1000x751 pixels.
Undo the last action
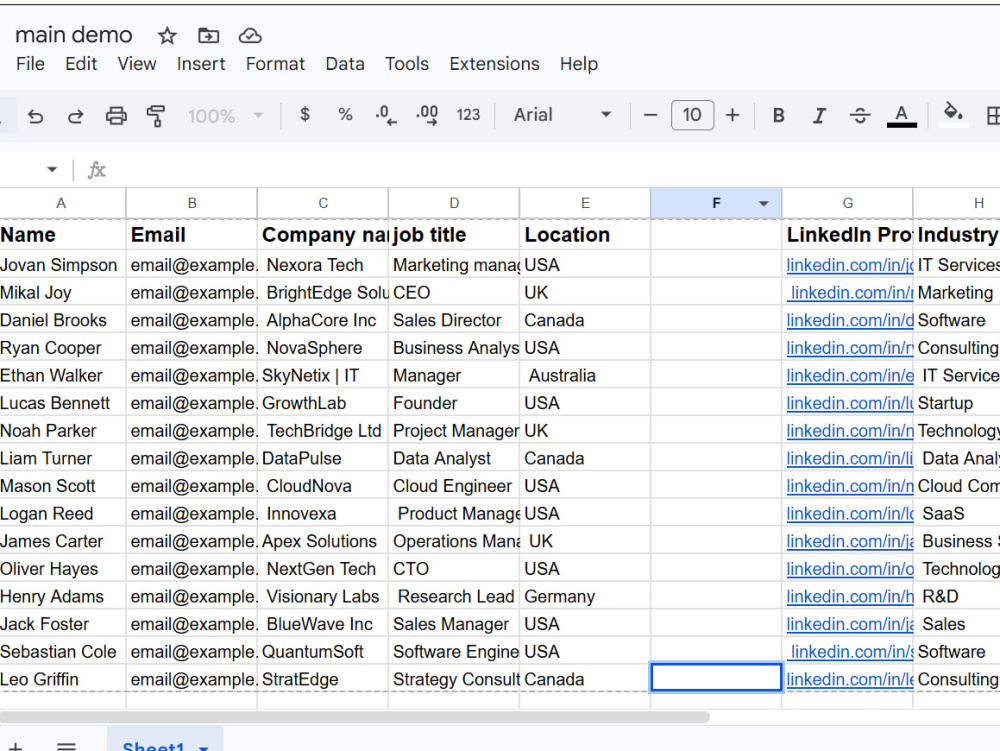36,115
